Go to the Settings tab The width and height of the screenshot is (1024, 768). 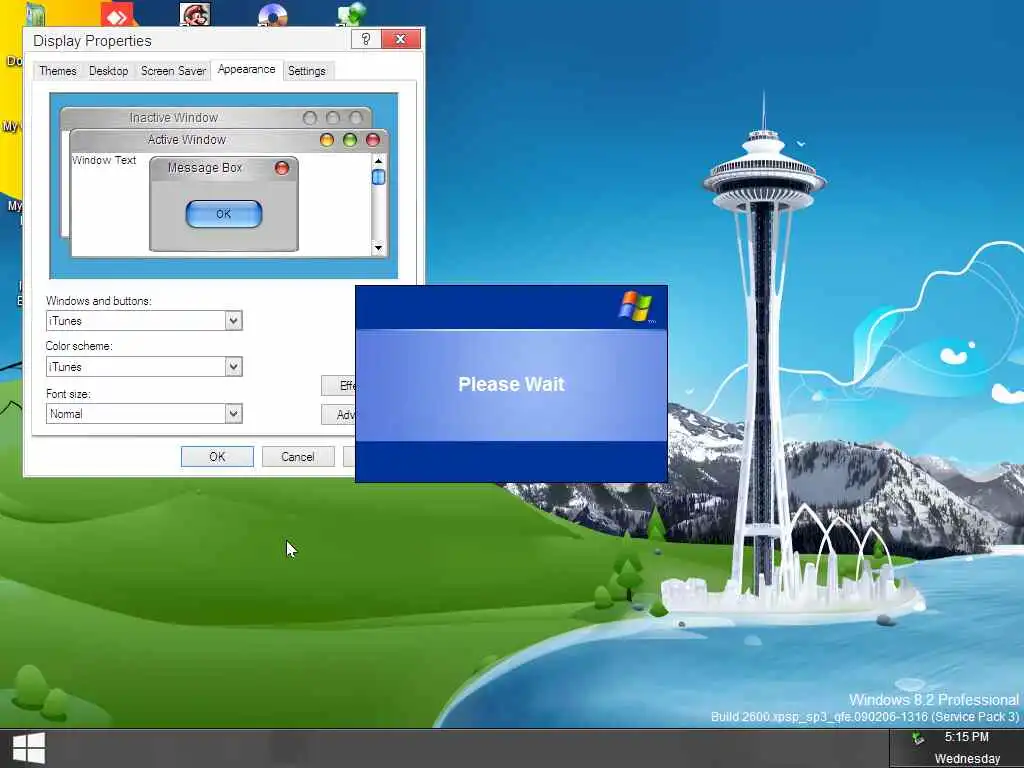click(306, 71)
